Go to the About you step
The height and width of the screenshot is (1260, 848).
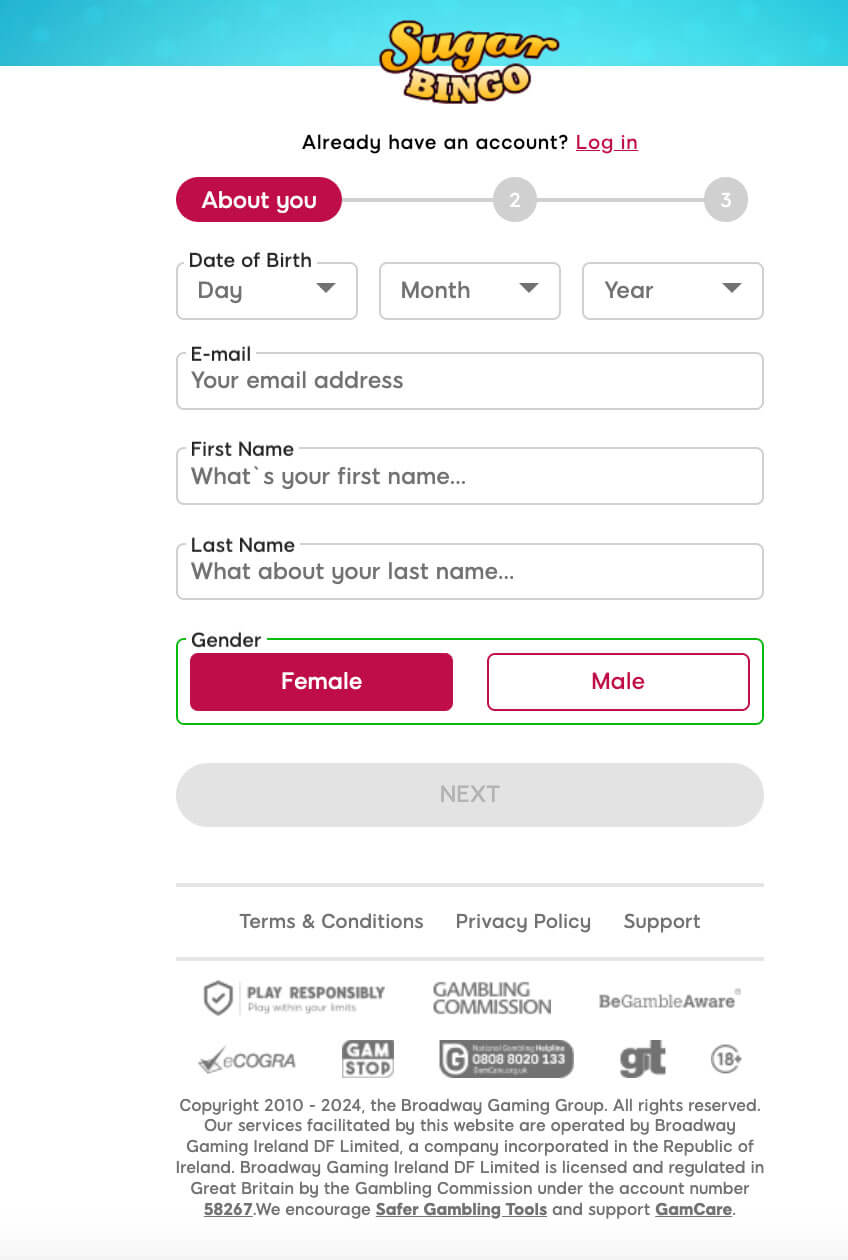pyautogui.click(x=259, y=200)
